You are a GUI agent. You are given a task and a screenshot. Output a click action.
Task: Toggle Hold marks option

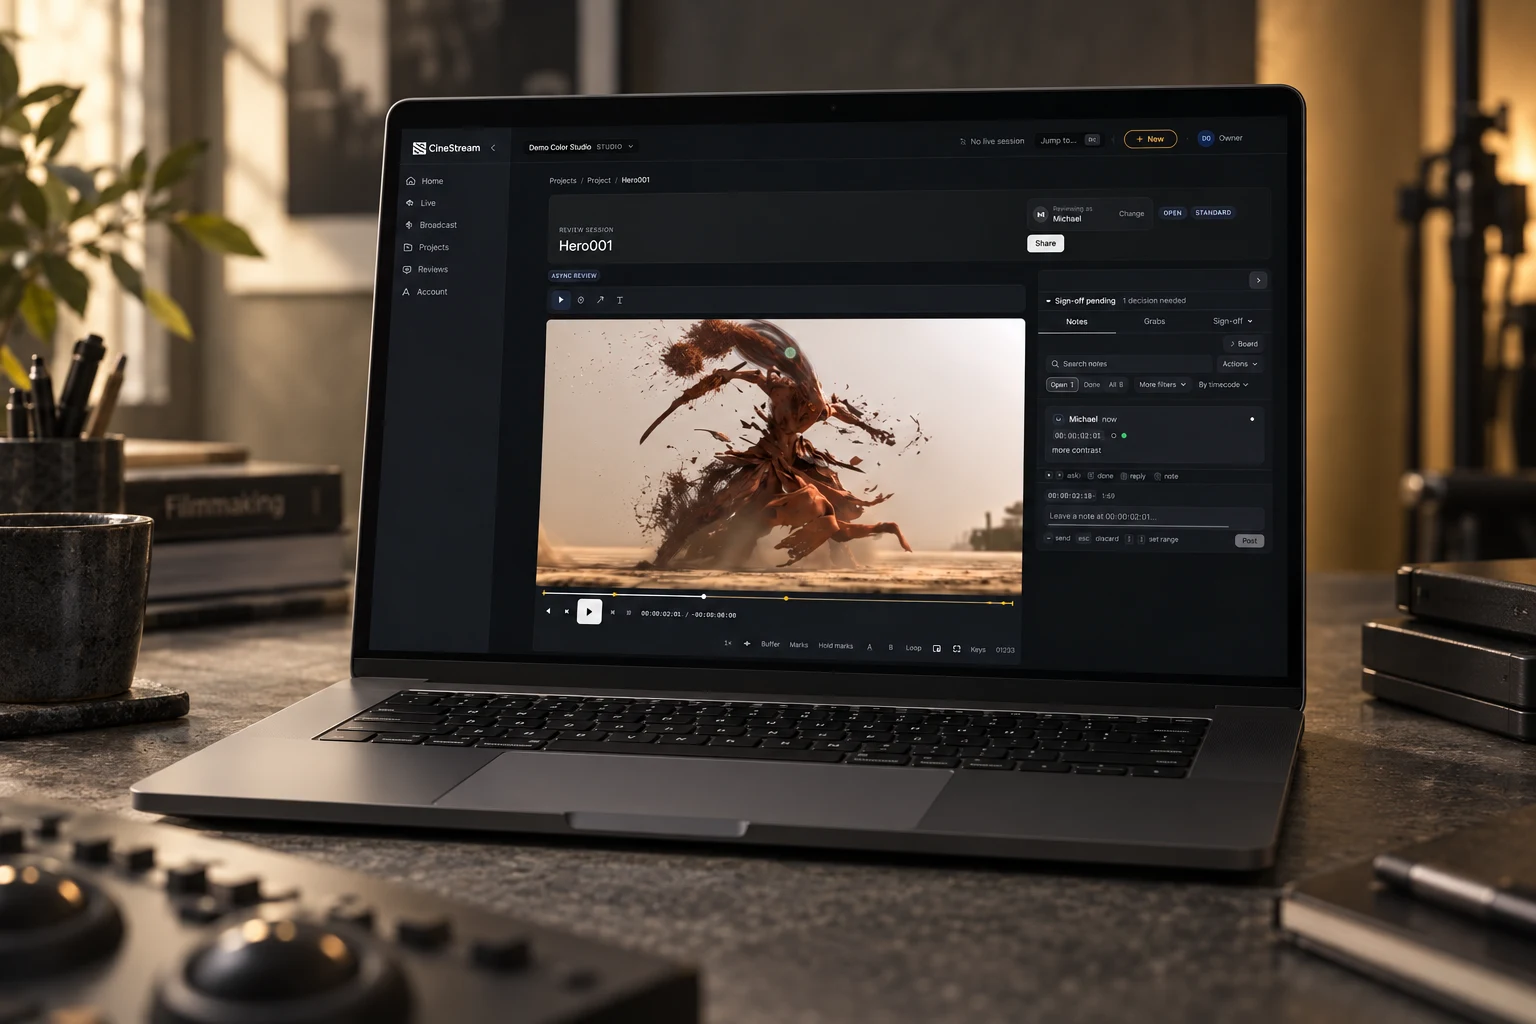pos(836,646)
